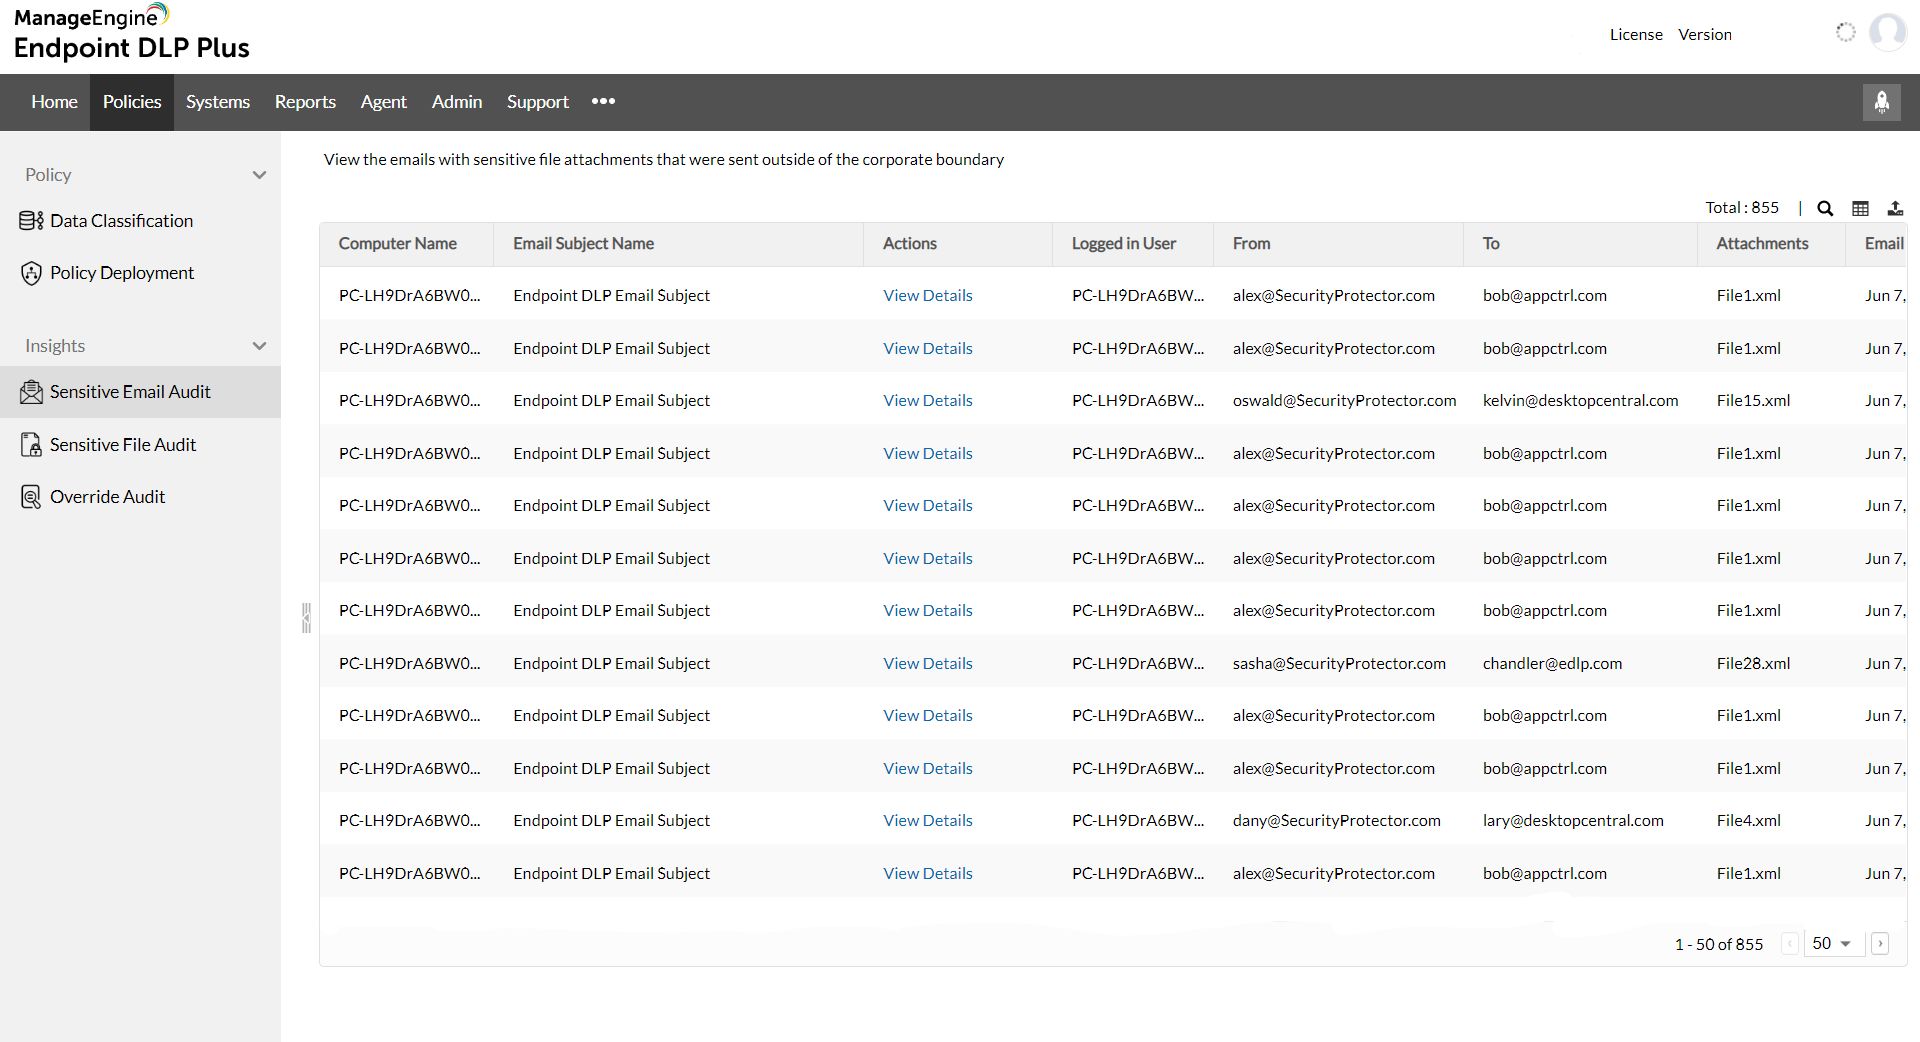1920x1042 pixels.
Task: Go to next page arrow
Action: pyautogui.click(x=1880, y=944)
